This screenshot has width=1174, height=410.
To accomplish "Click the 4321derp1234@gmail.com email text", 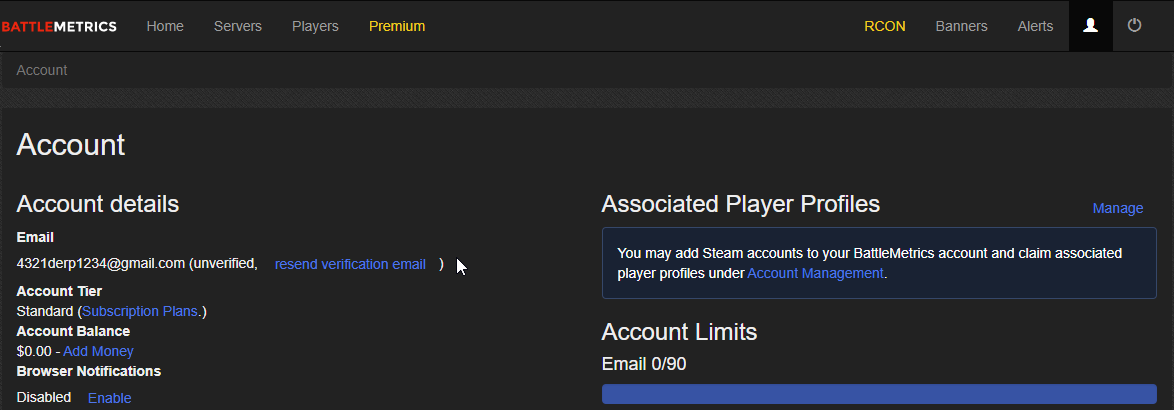I will (100, 264).
